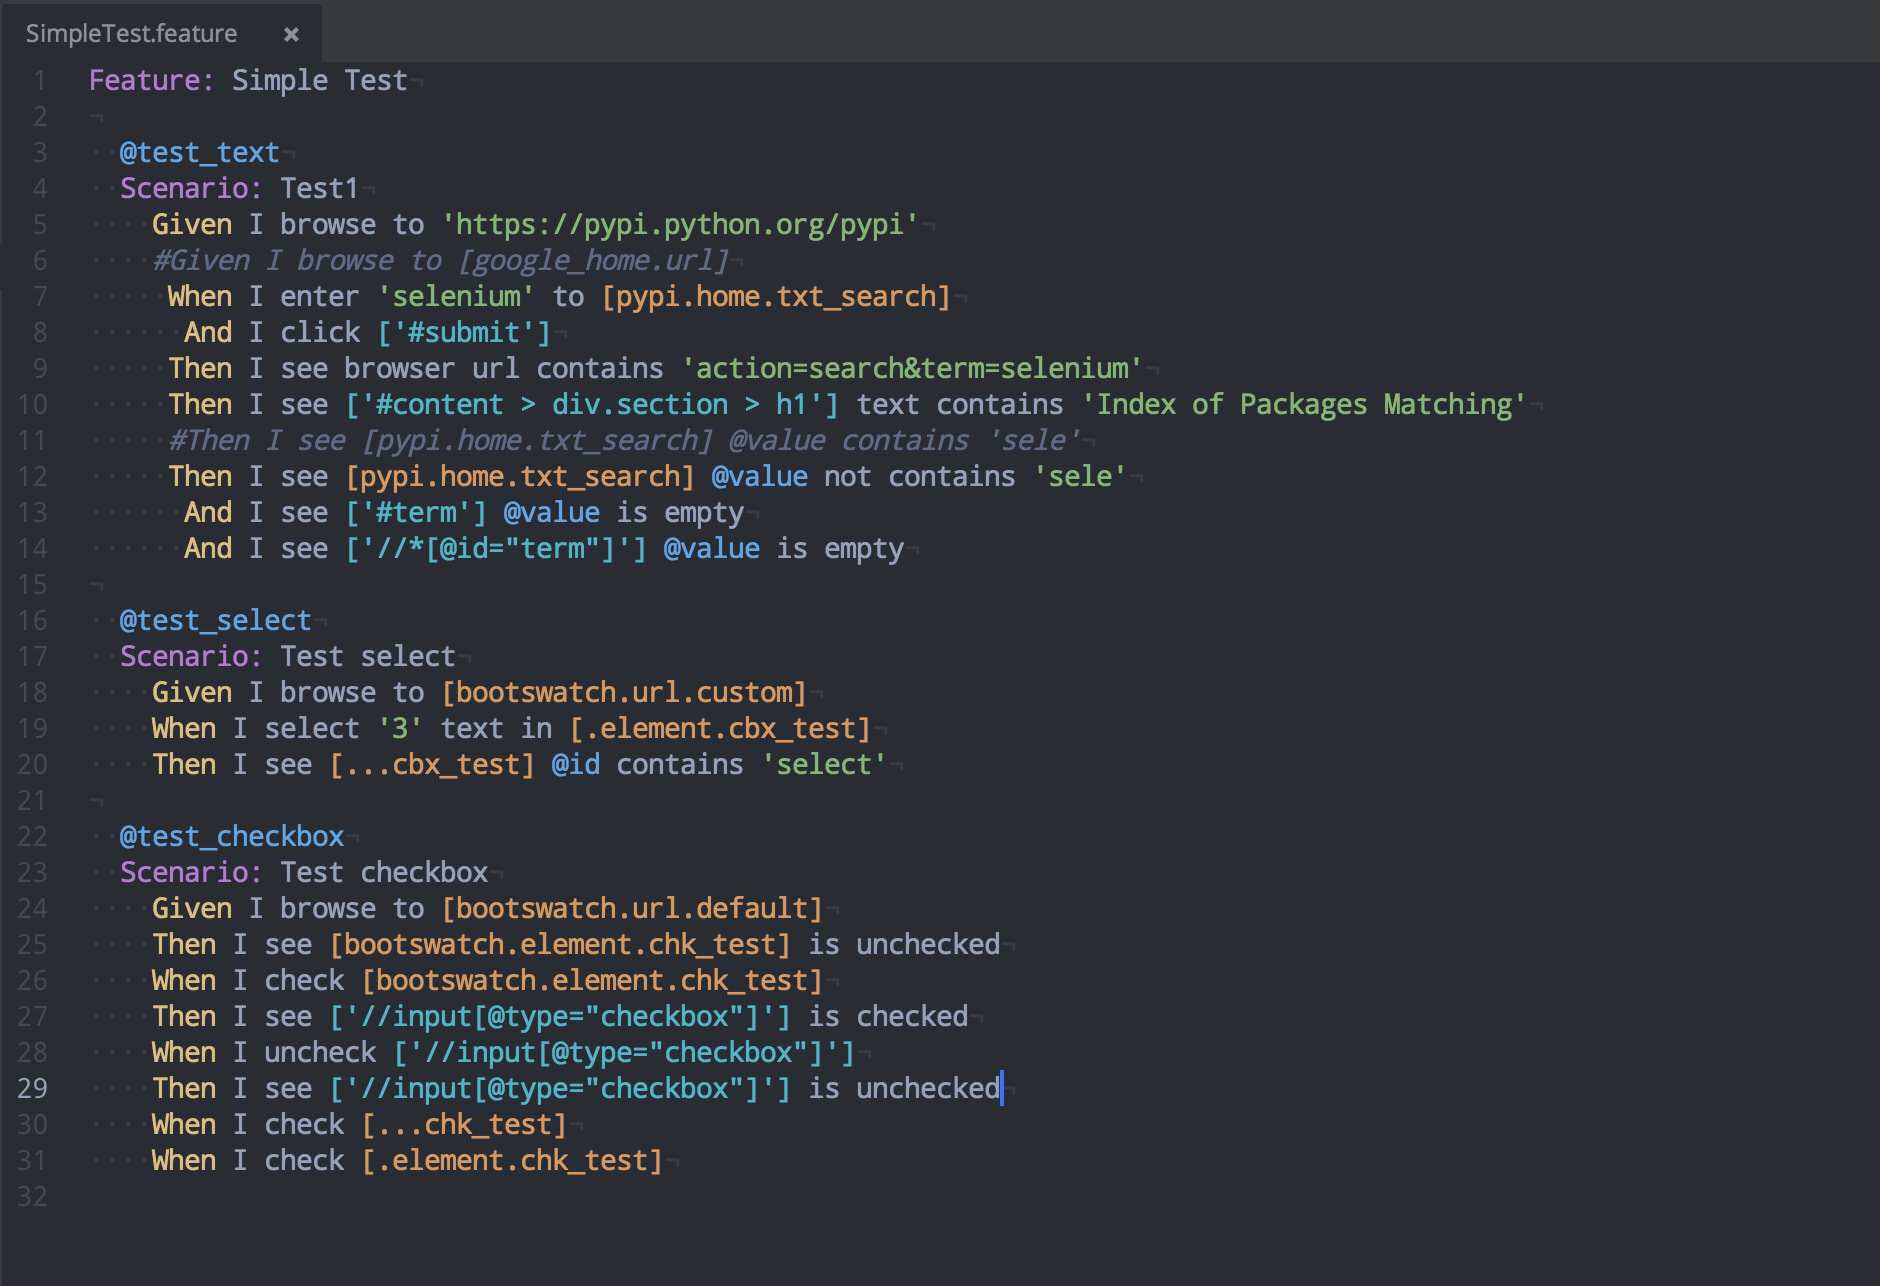Click the 'Given' keyword on line 24
1880x1286 pixels.
[192, 908]
